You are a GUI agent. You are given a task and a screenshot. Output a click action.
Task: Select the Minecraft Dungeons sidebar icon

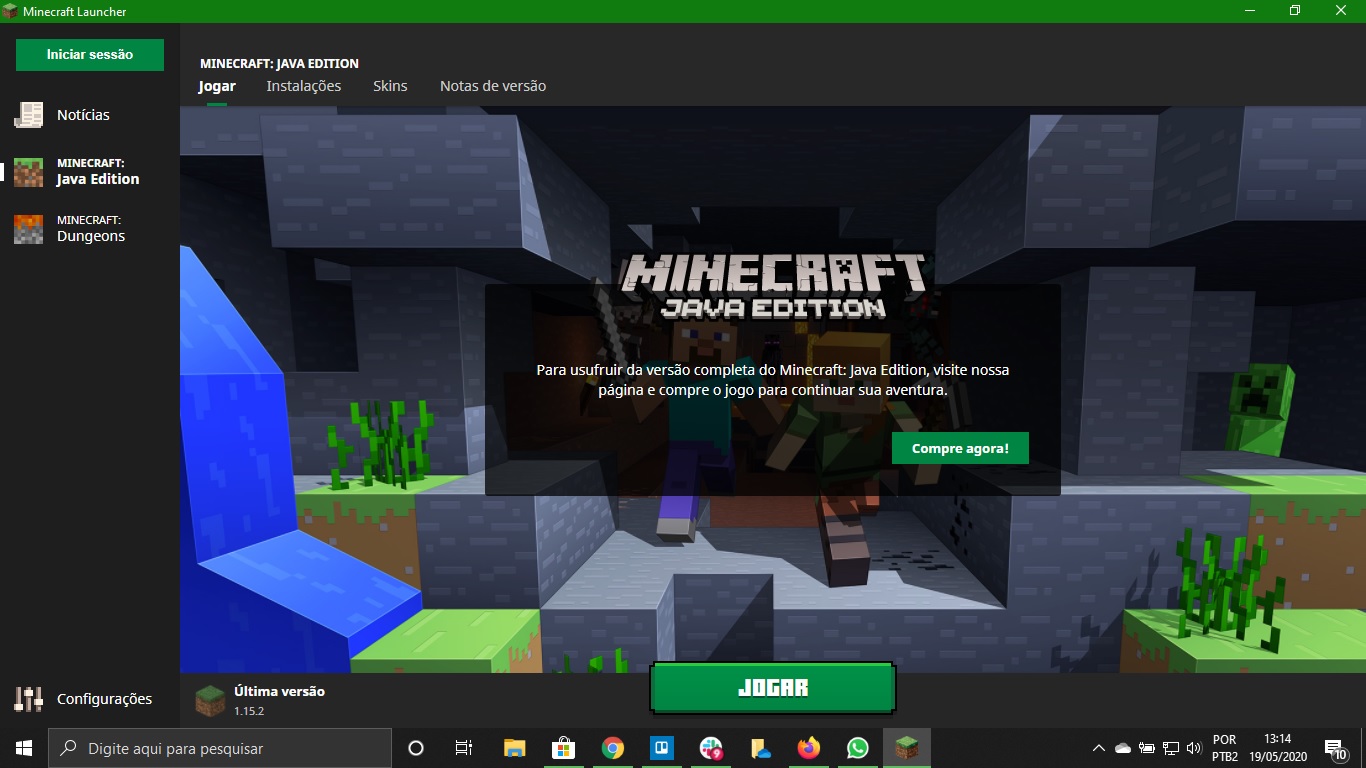click(x=28, y=229)
